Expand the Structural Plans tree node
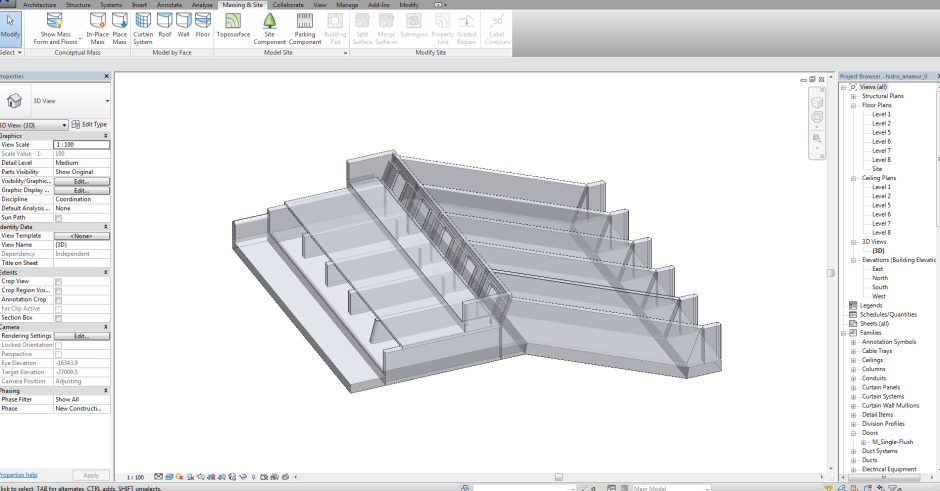 [x=853, y=96]
